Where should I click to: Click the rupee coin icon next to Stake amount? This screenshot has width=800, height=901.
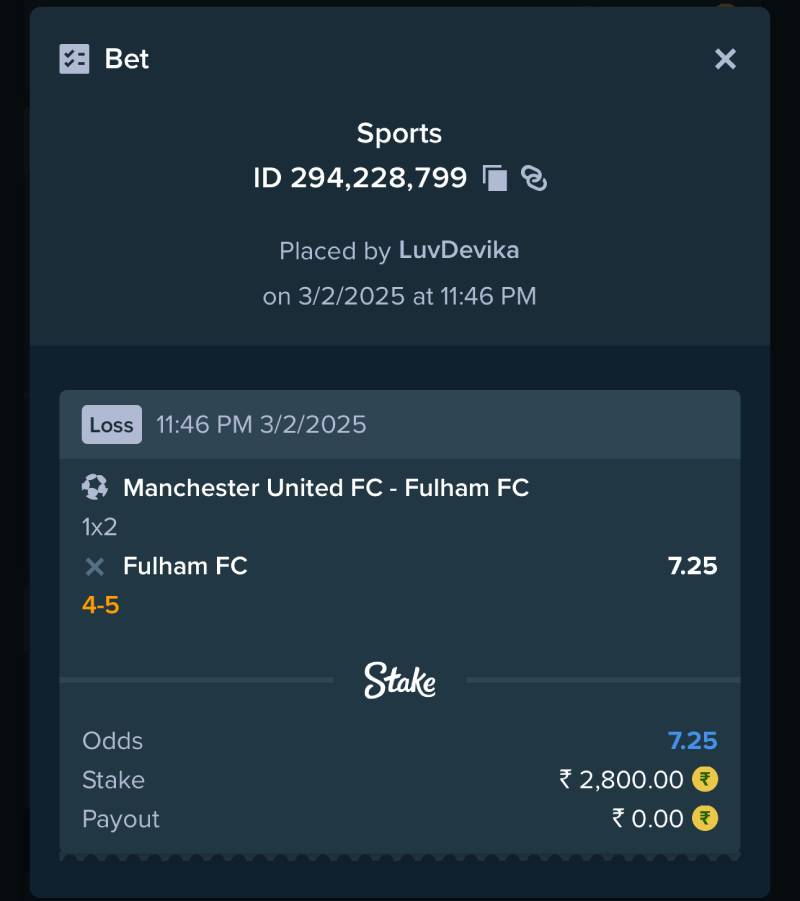point(705,779)
